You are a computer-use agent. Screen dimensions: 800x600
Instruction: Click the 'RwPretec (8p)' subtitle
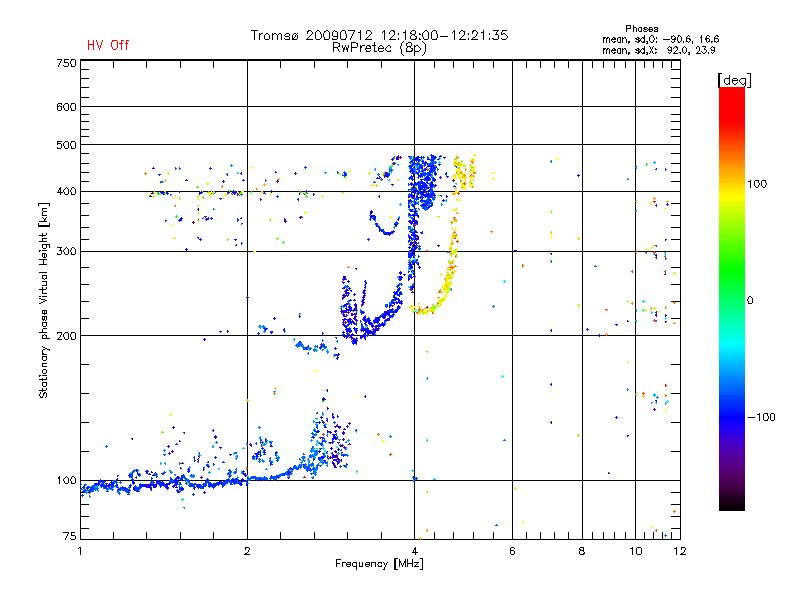click(379, 48)
